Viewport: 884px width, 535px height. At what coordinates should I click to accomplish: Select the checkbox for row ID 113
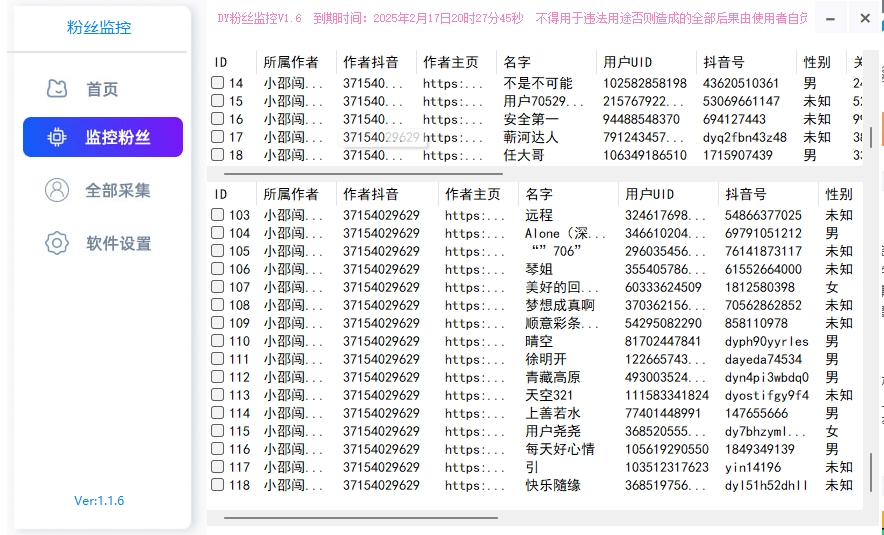coord(218,395)
